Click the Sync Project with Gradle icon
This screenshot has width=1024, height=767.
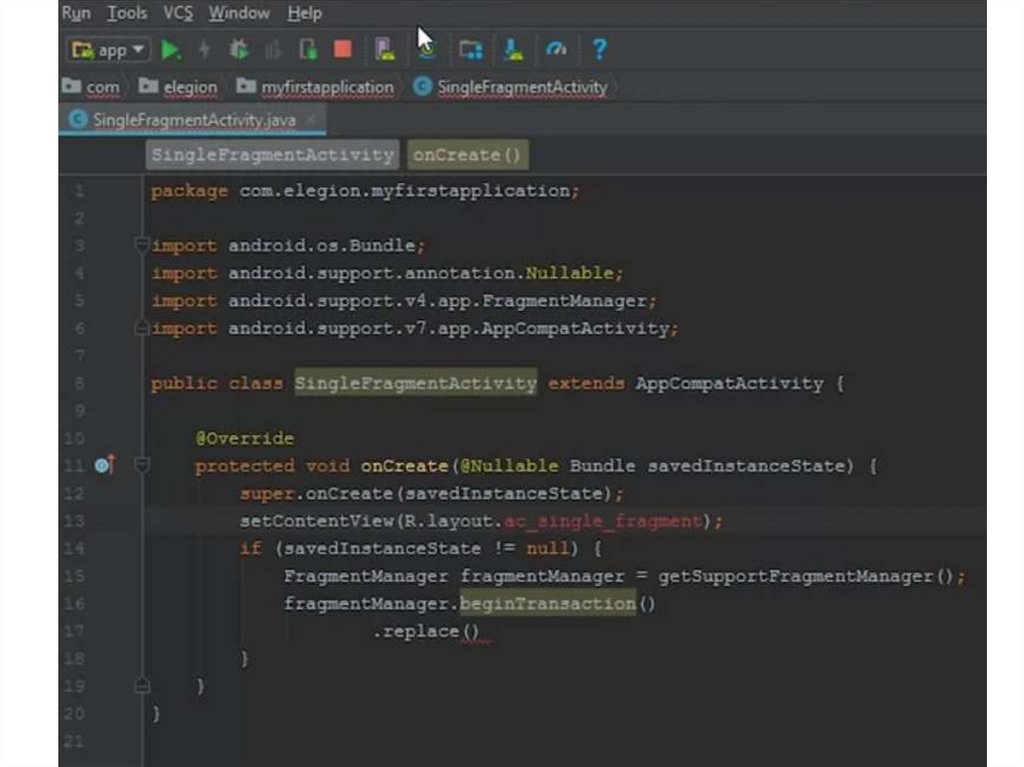point(426,49)
